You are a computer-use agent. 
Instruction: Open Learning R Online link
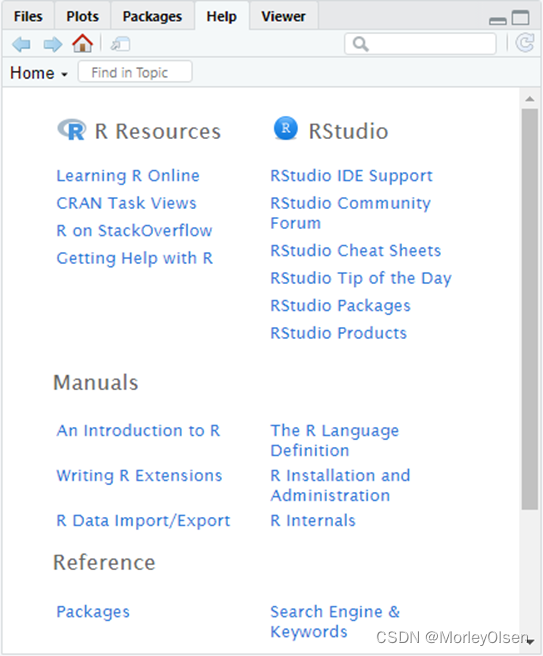point(128,176)
